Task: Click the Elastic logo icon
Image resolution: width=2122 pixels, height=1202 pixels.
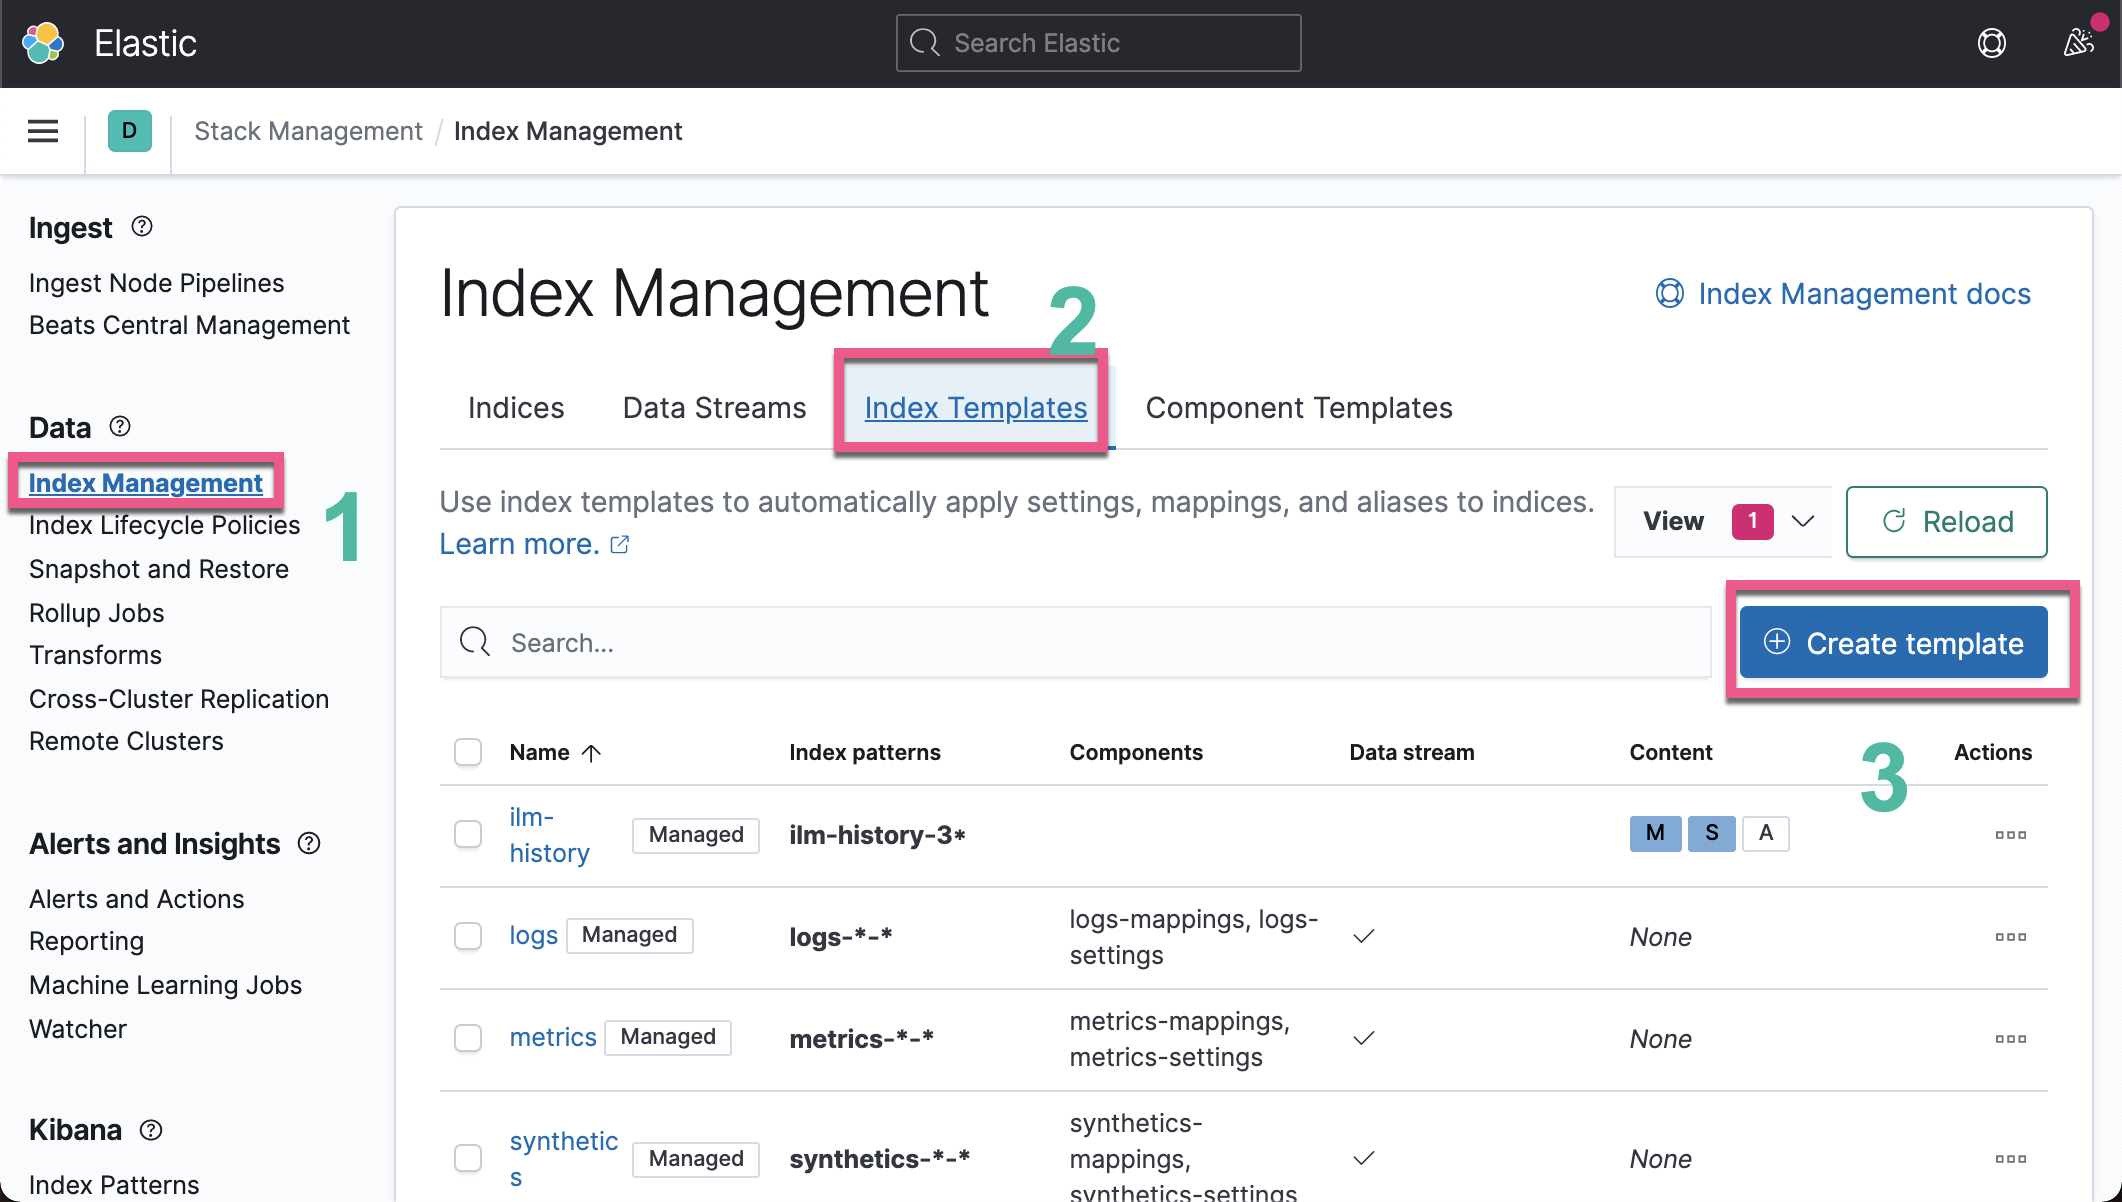Action: pos(43,43)
